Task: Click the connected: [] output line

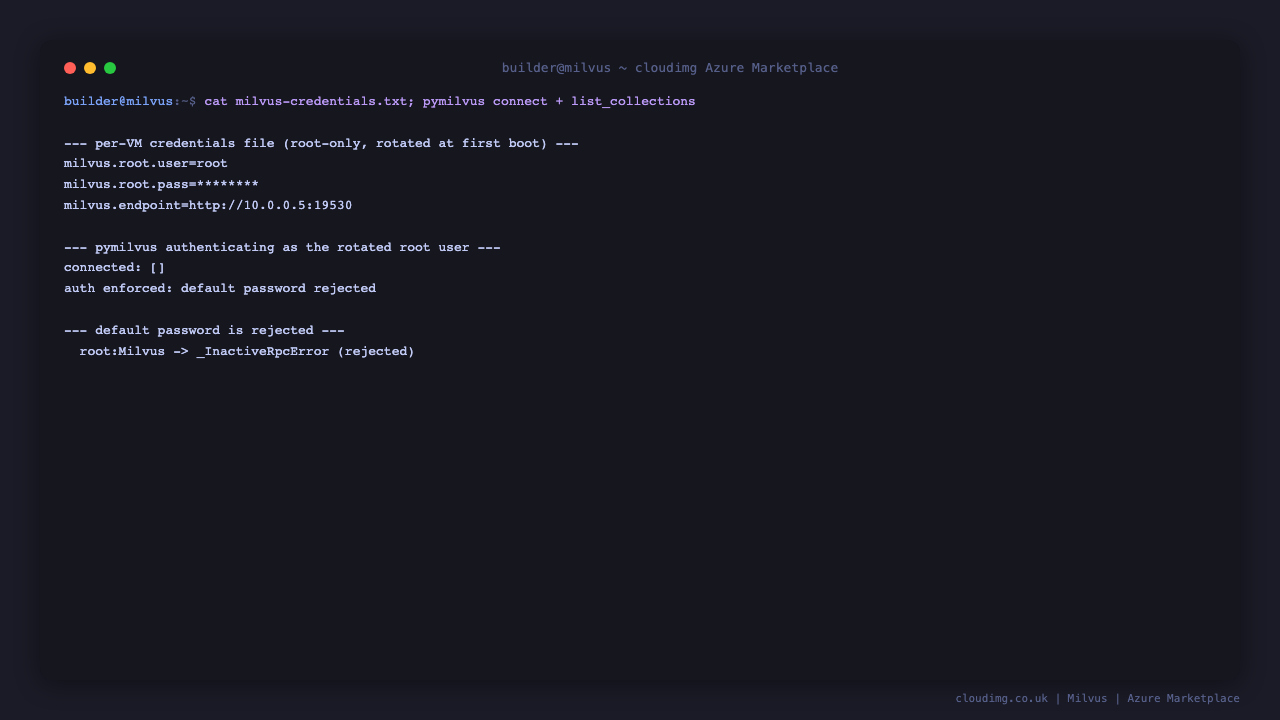Action: click(x=115, y=268)
